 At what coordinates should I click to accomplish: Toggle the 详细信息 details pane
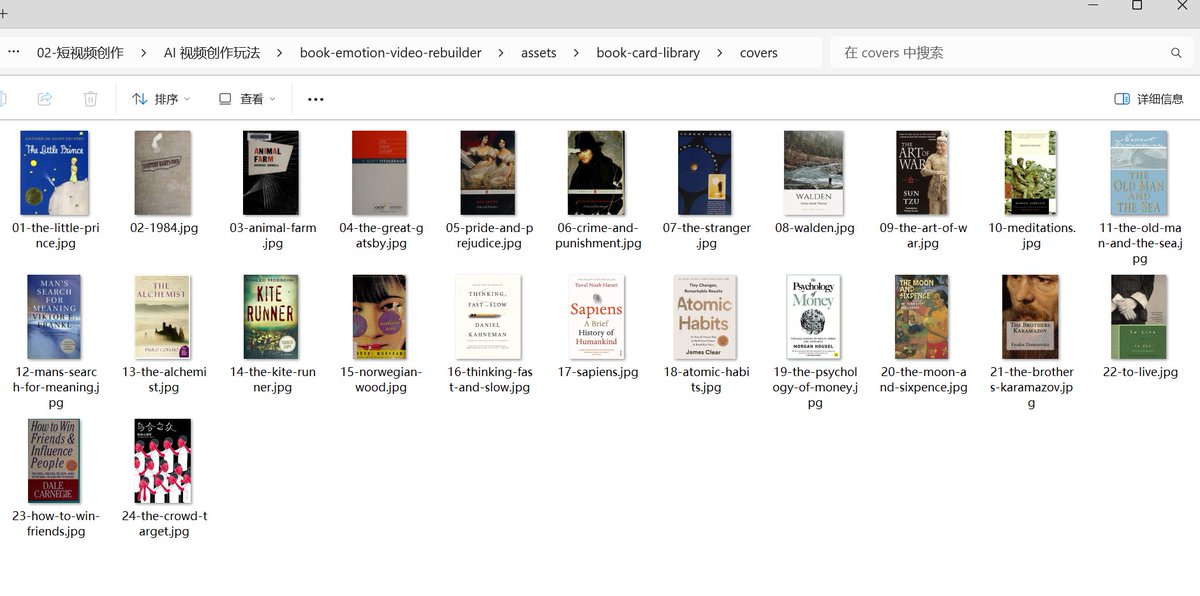1149,99
